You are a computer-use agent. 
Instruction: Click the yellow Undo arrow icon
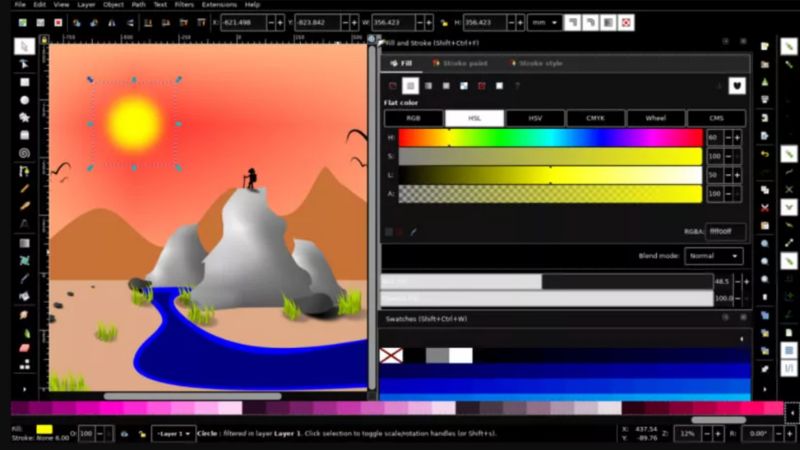click(764, 154)
